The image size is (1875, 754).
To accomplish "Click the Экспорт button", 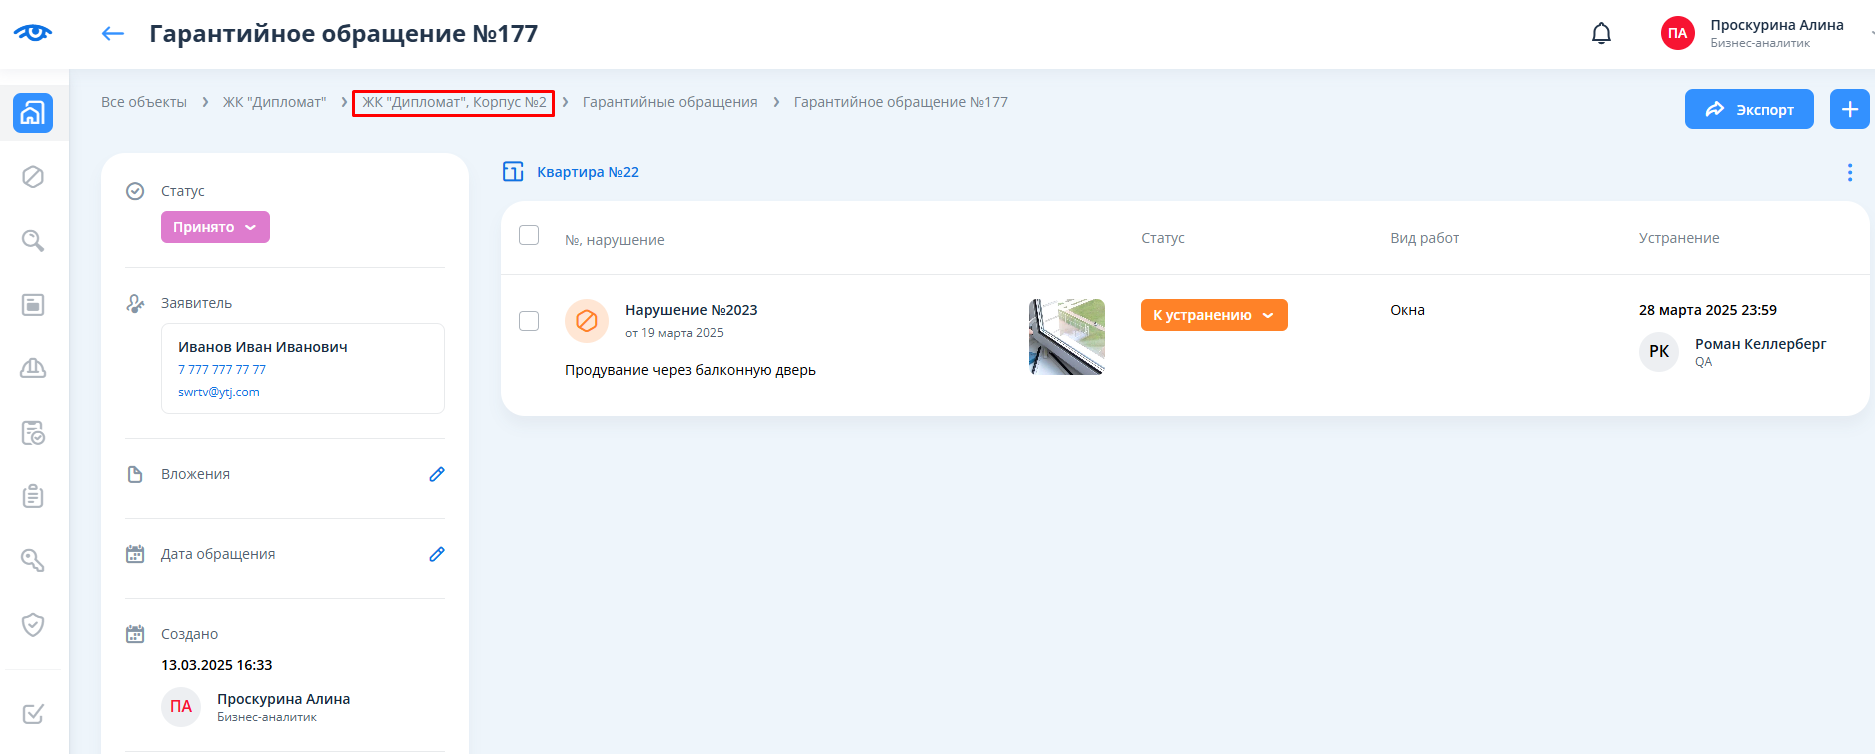I will coord(1748,109).
